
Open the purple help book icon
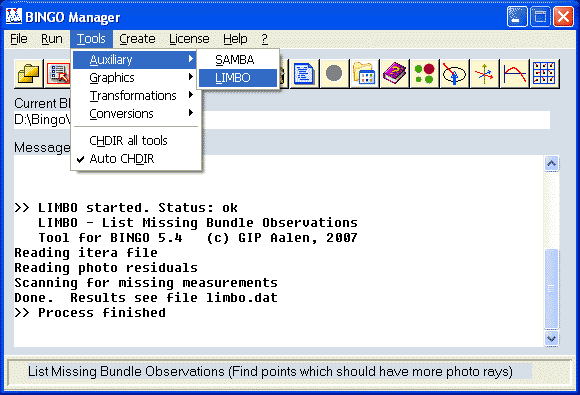pos(394,74)
